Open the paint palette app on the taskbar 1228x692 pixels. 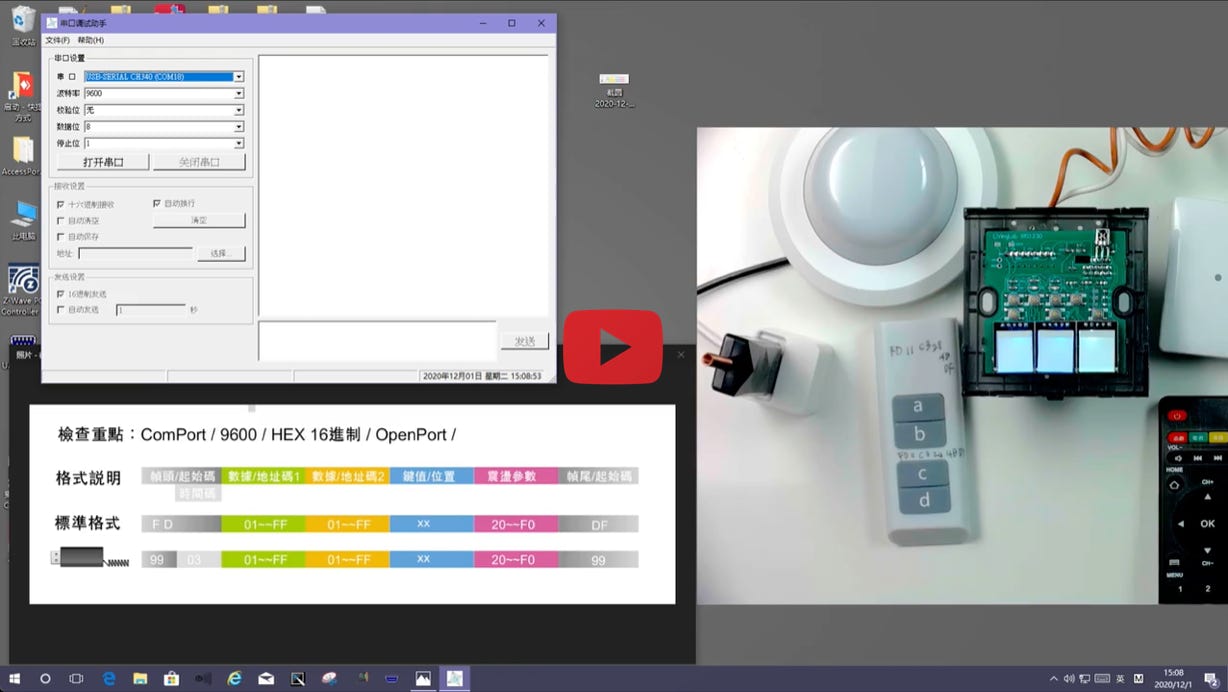coord(329,678)
